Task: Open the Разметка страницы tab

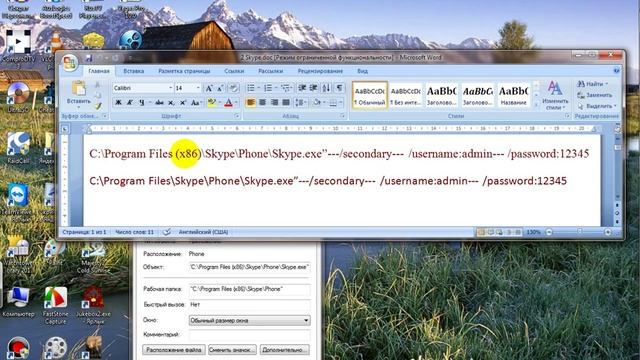Action: pyautogui.click(x=184, y=71)
